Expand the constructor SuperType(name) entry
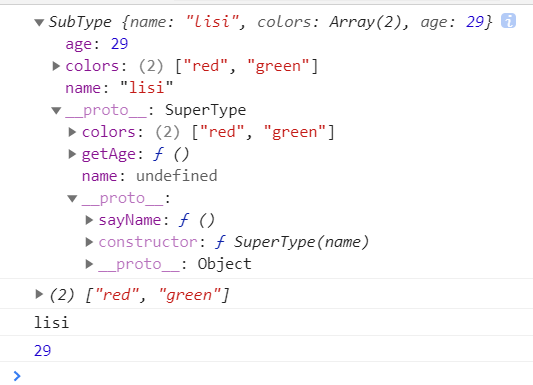 point(89,242)
